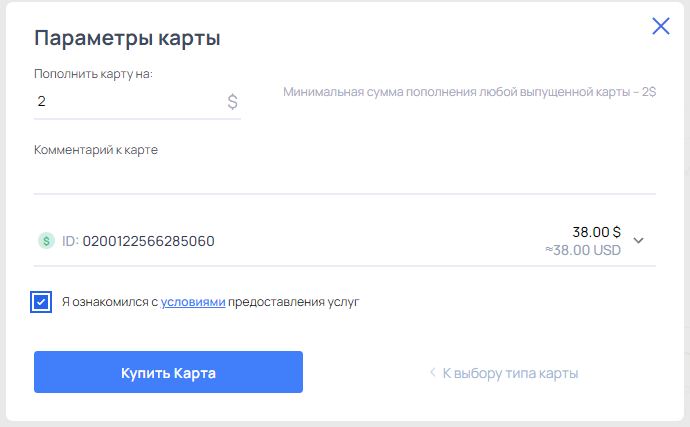Click the Комментарий к карте label
The image size is (690, 427).
coord(96,150)
